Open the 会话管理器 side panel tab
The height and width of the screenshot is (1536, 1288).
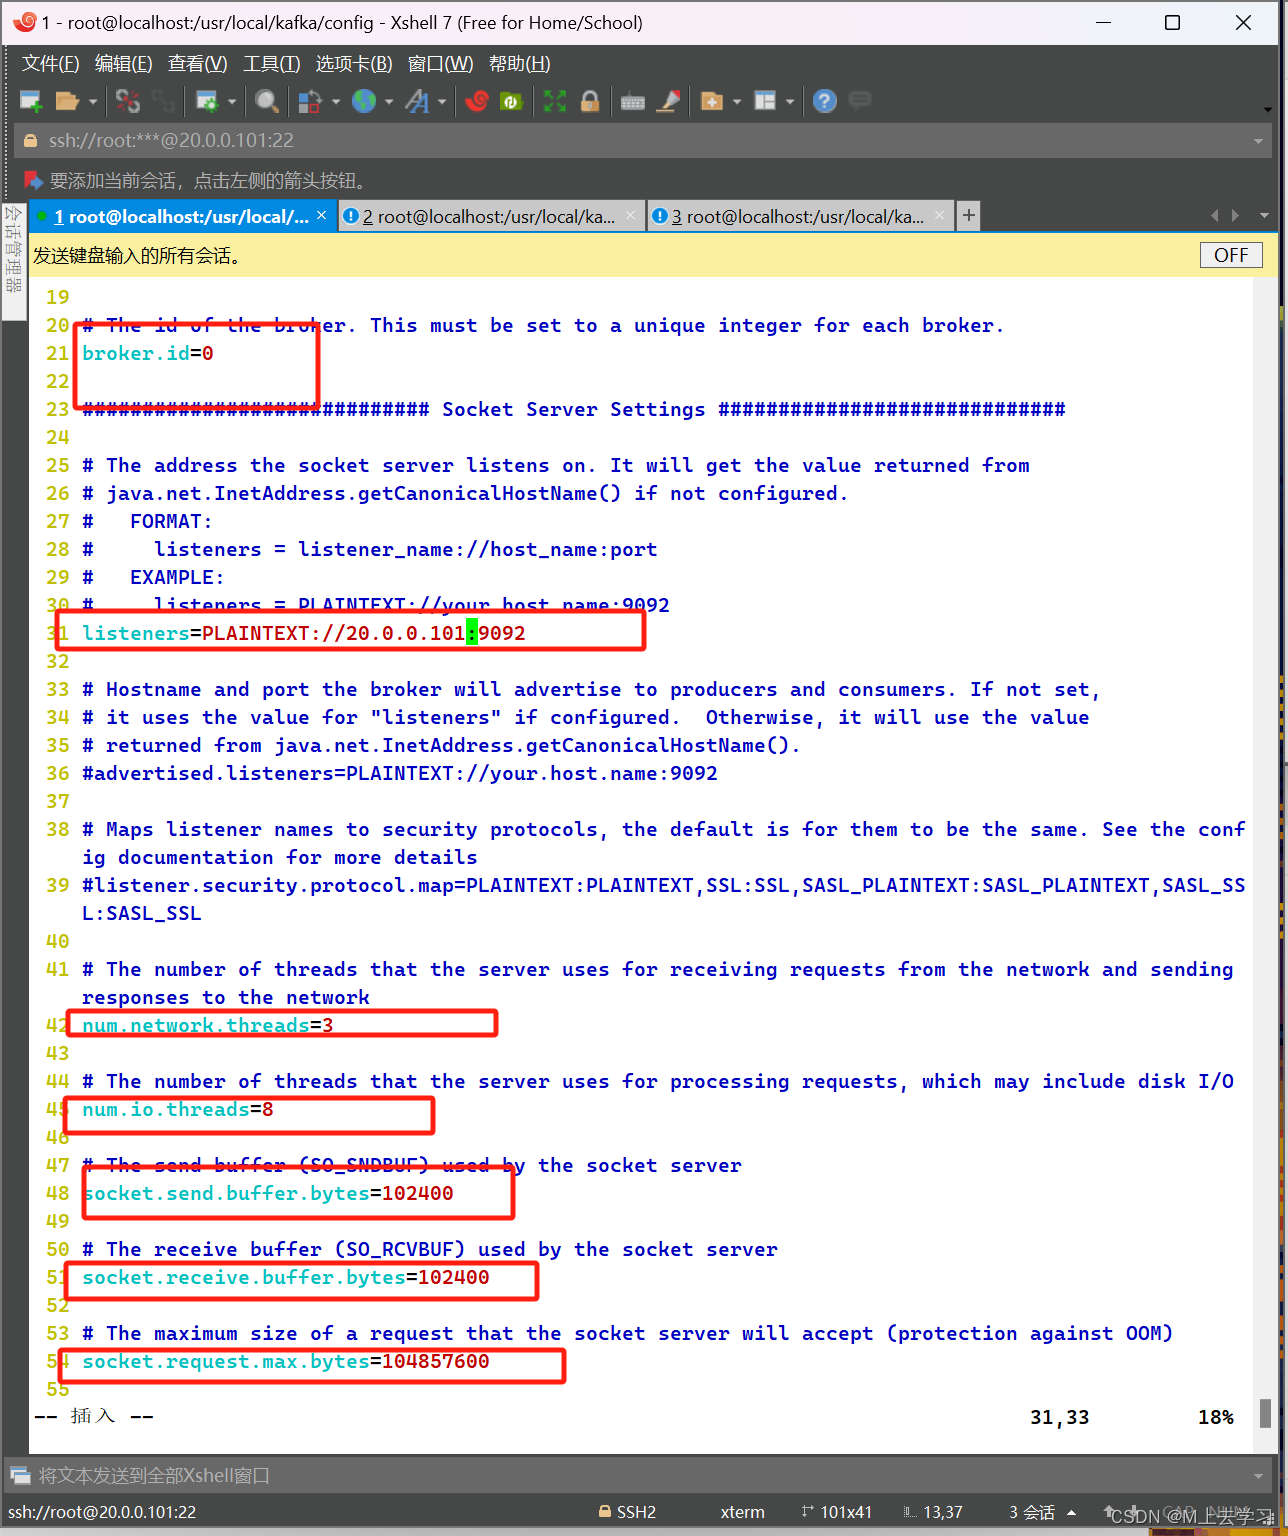[x=13, y=261]
